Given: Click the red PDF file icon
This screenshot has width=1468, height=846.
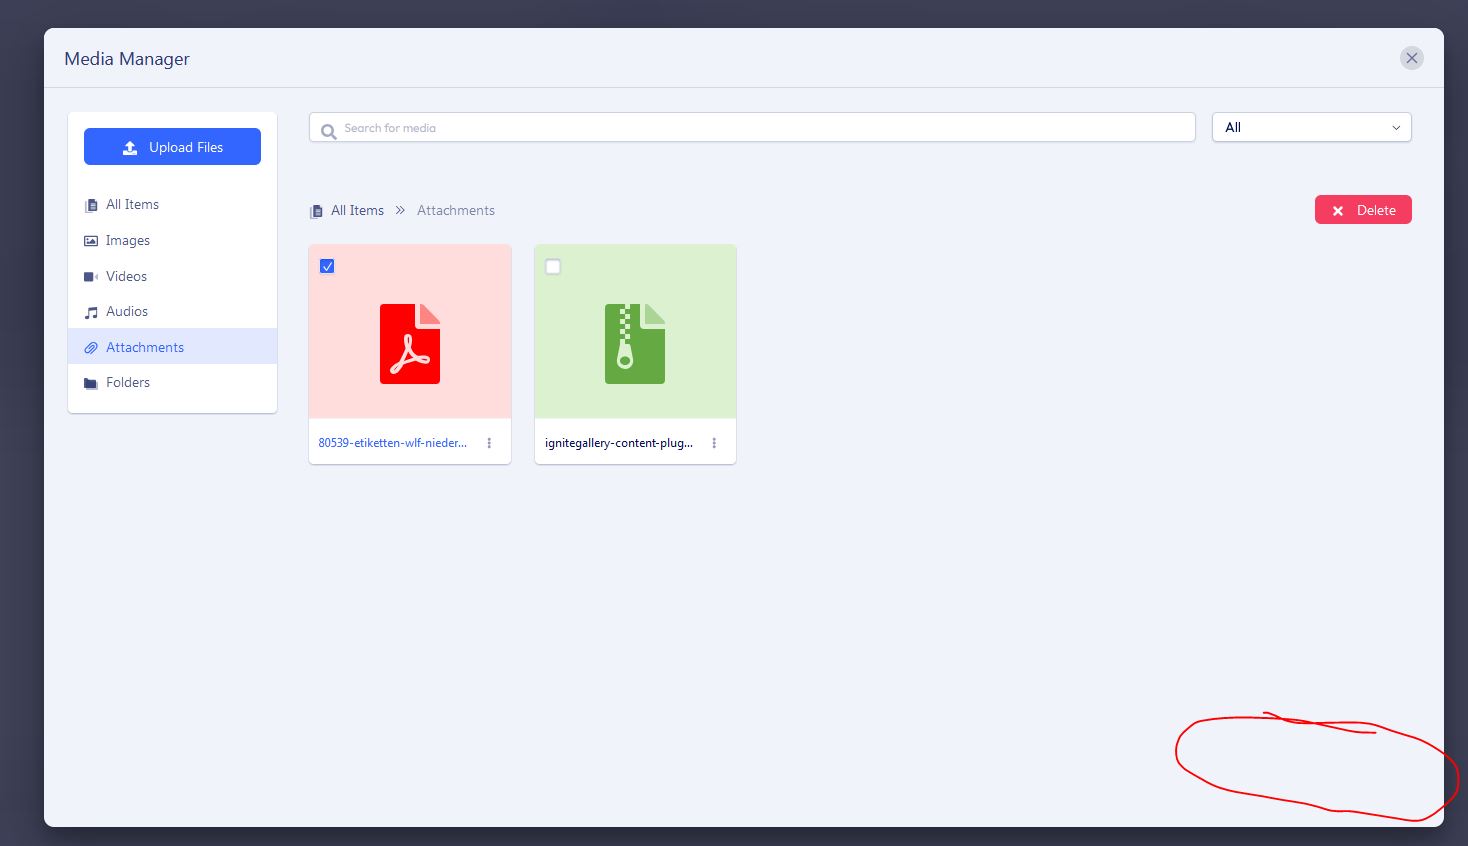Looking at the screenshot, I should [x=410, y=344].
